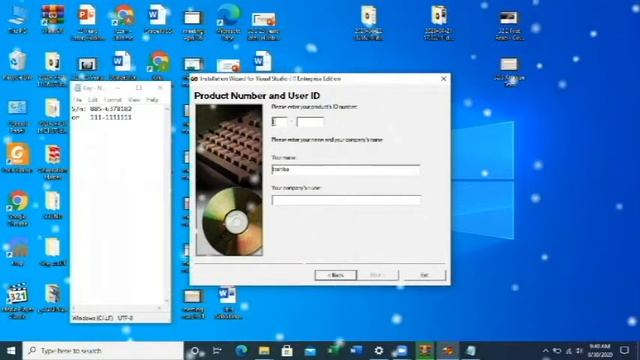640x360 pixels.
Task: Click the Your name text field
Action: (x=346, y=169)
